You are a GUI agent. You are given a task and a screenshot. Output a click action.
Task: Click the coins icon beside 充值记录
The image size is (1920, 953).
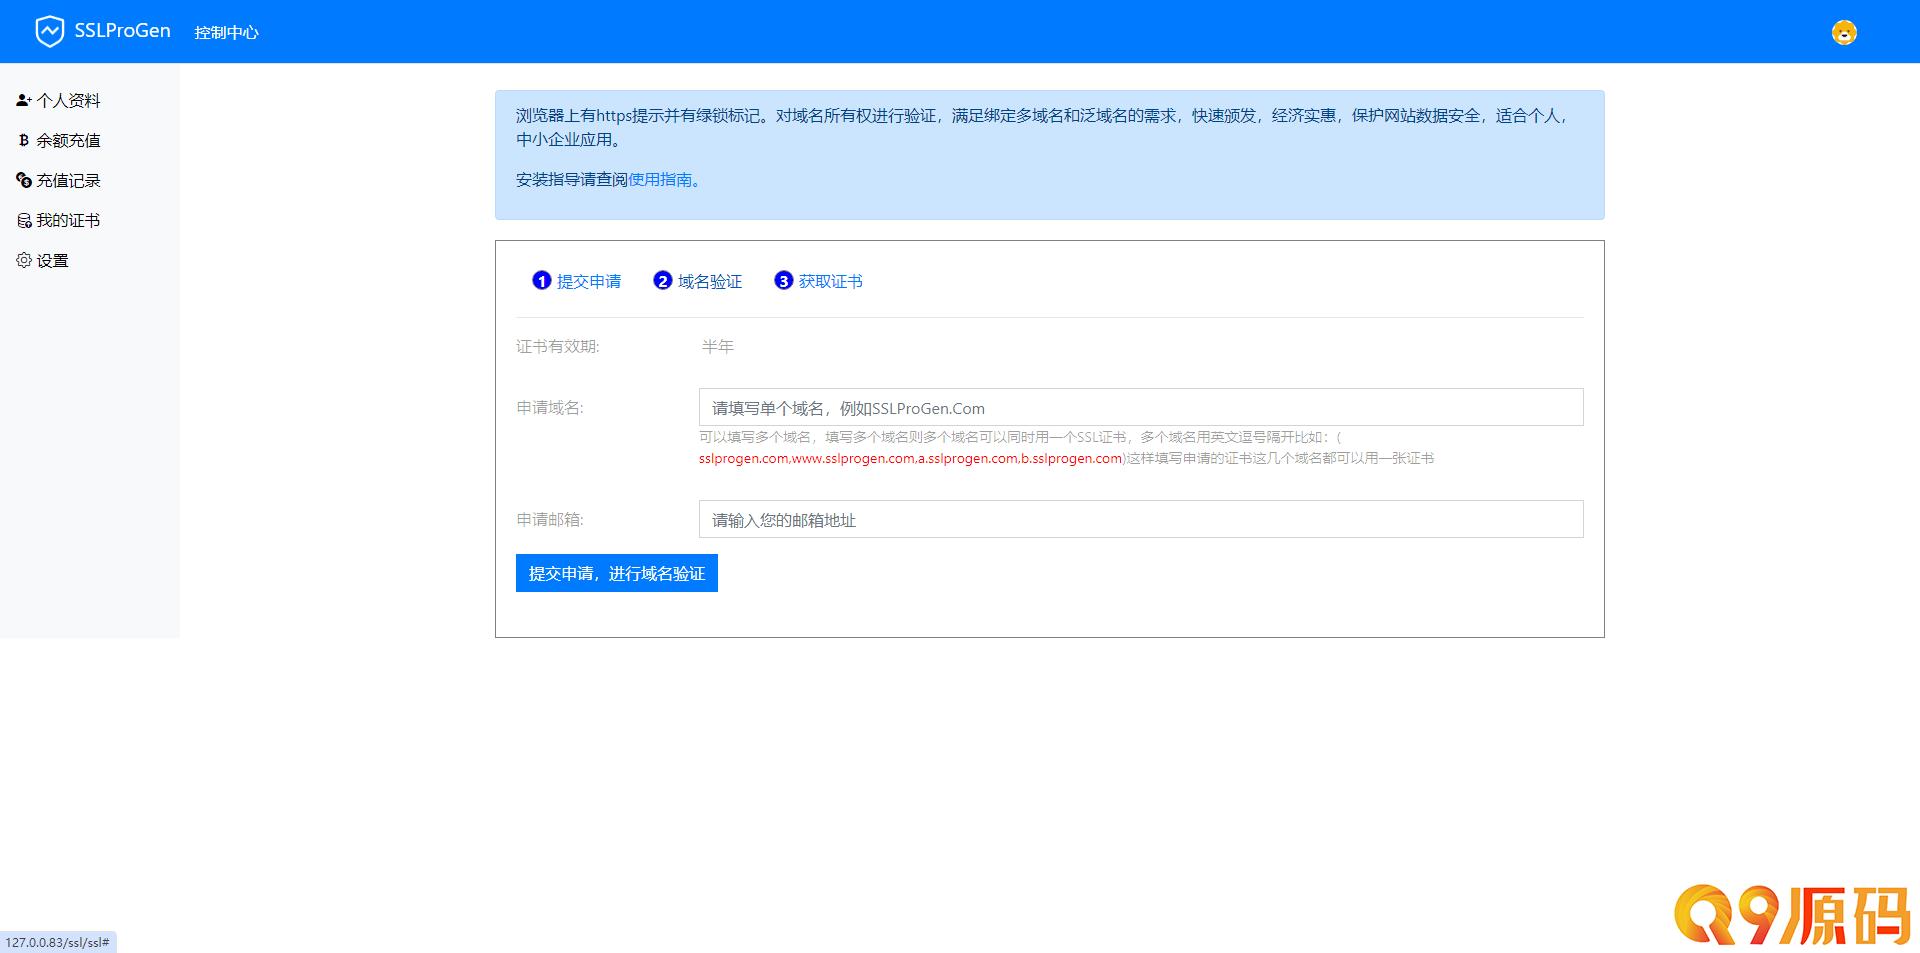(x=24, y=180)
